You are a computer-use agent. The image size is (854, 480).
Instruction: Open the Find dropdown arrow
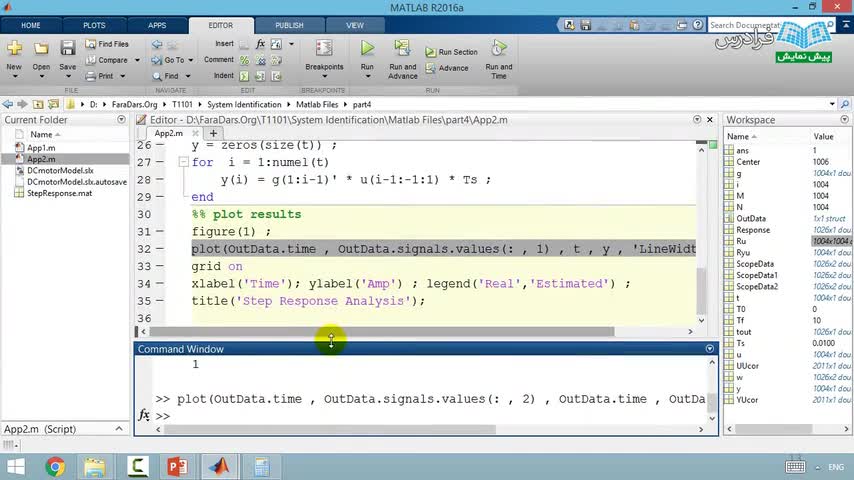(x=188, y=76)
